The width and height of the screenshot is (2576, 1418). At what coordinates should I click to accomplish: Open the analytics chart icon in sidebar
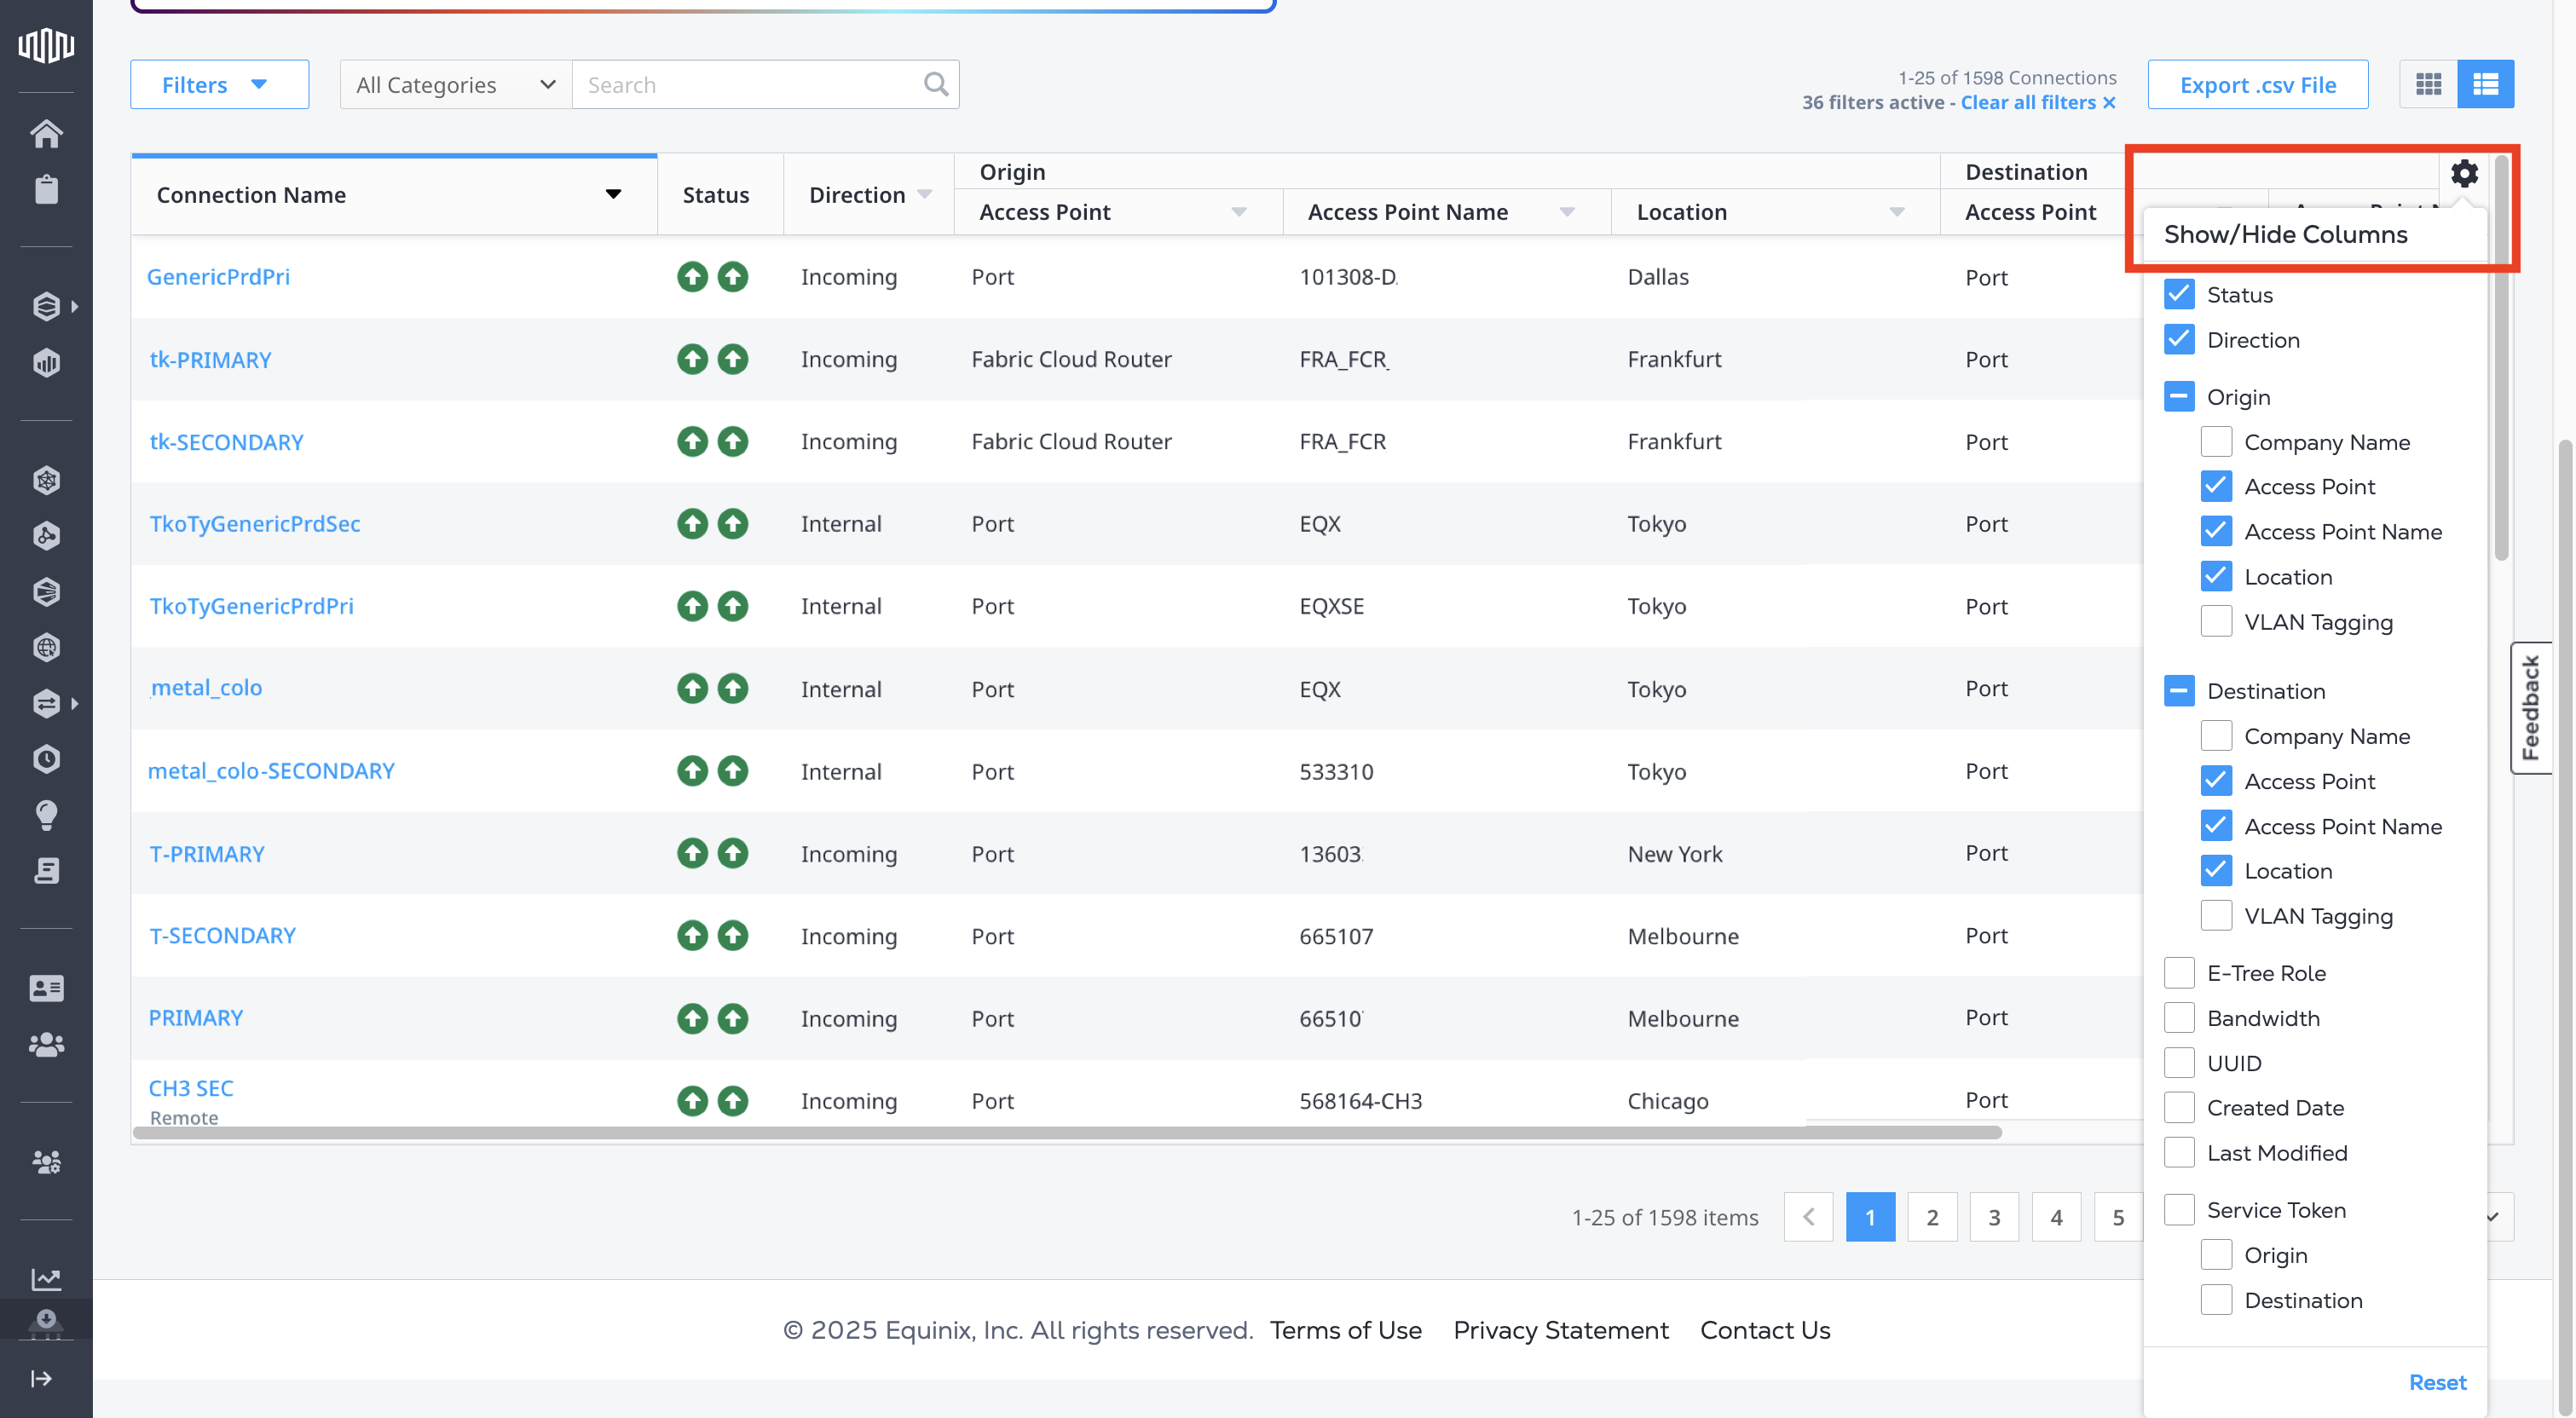click(46, 1278)
